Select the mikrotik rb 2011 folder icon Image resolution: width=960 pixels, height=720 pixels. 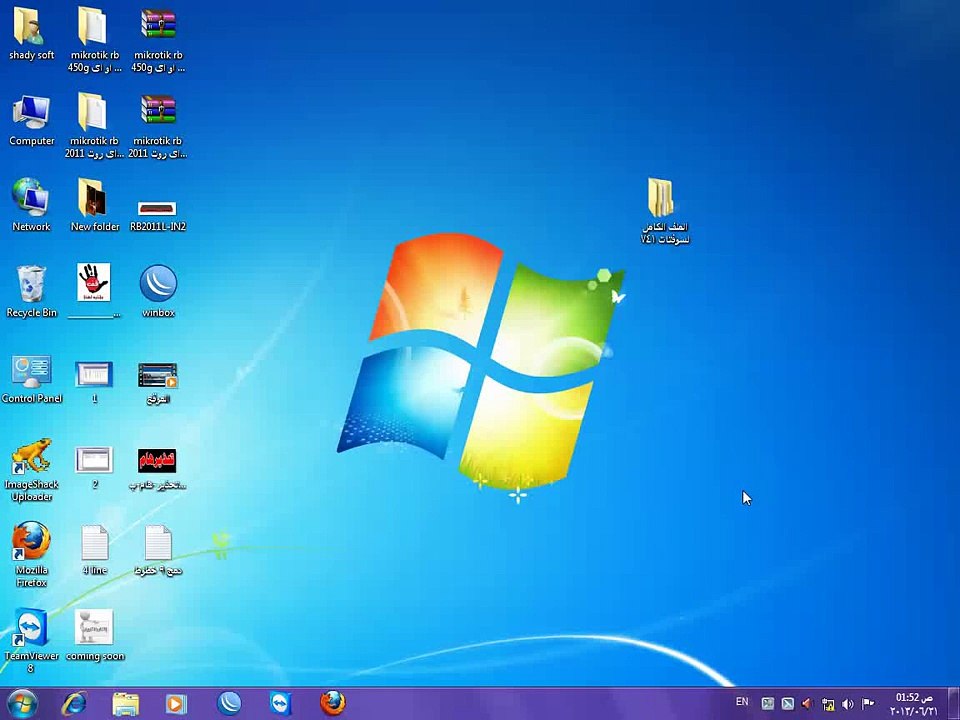[93, 111]
